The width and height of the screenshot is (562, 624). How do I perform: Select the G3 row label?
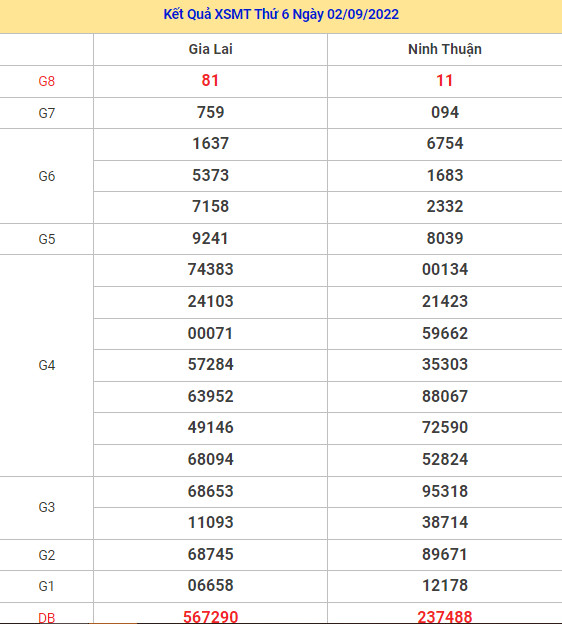47,507
